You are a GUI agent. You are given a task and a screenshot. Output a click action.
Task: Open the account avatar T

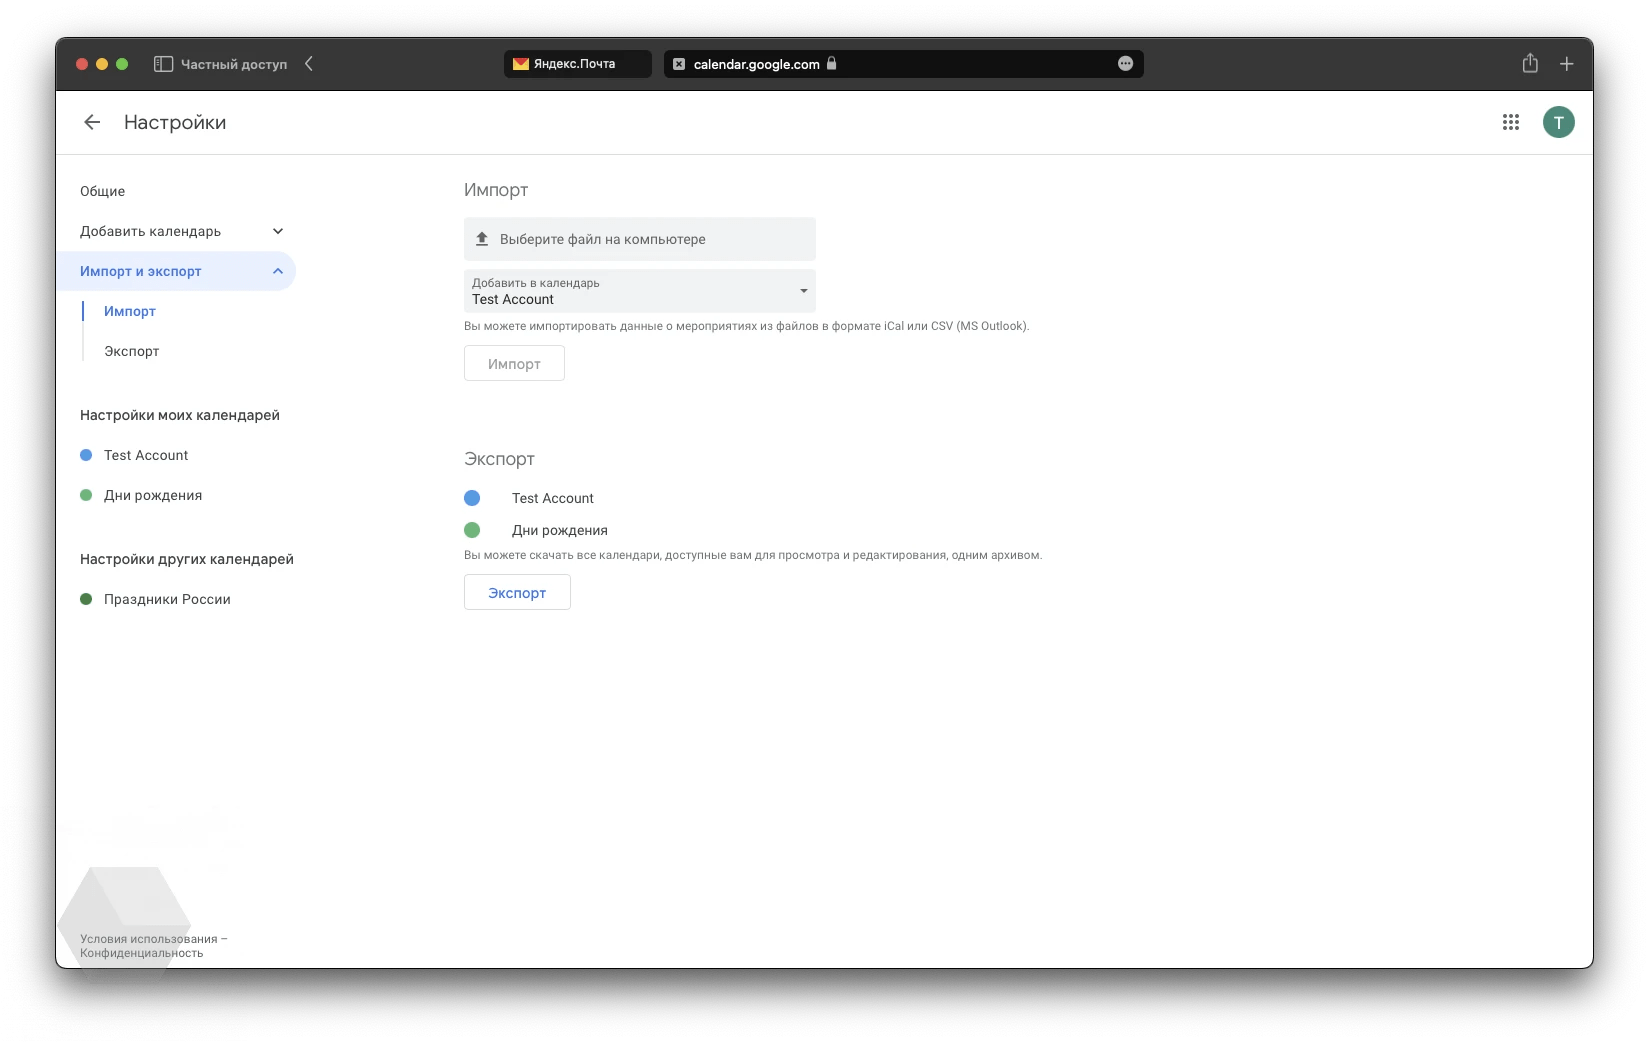(1558, 122)
